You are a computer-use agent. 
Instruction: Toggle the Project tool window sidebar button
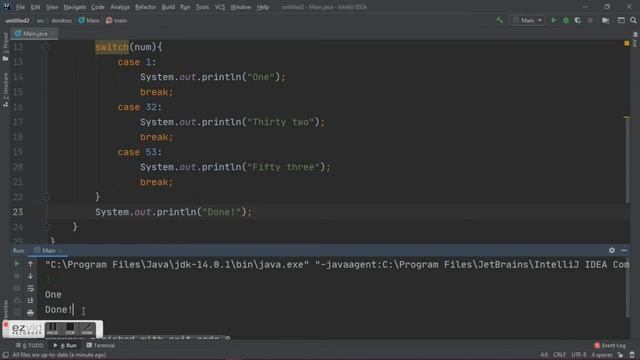(x=5, y=46)
